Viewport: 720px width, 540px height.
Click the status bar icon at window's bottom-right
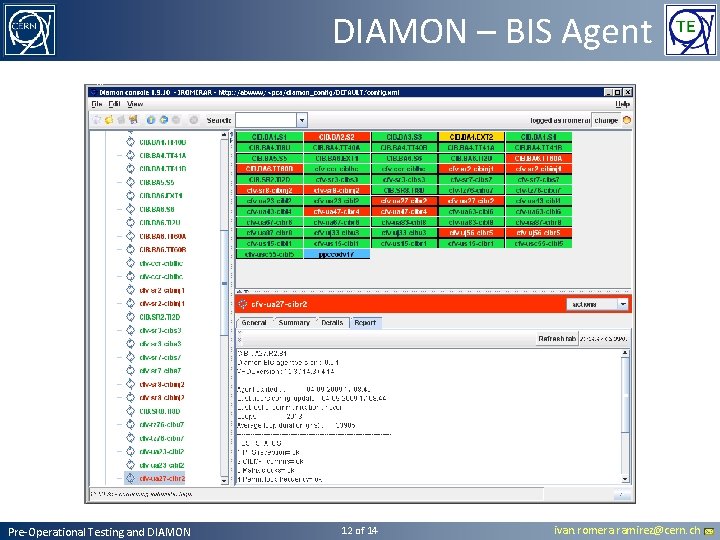pyautogui.click(x=622, y=494)
